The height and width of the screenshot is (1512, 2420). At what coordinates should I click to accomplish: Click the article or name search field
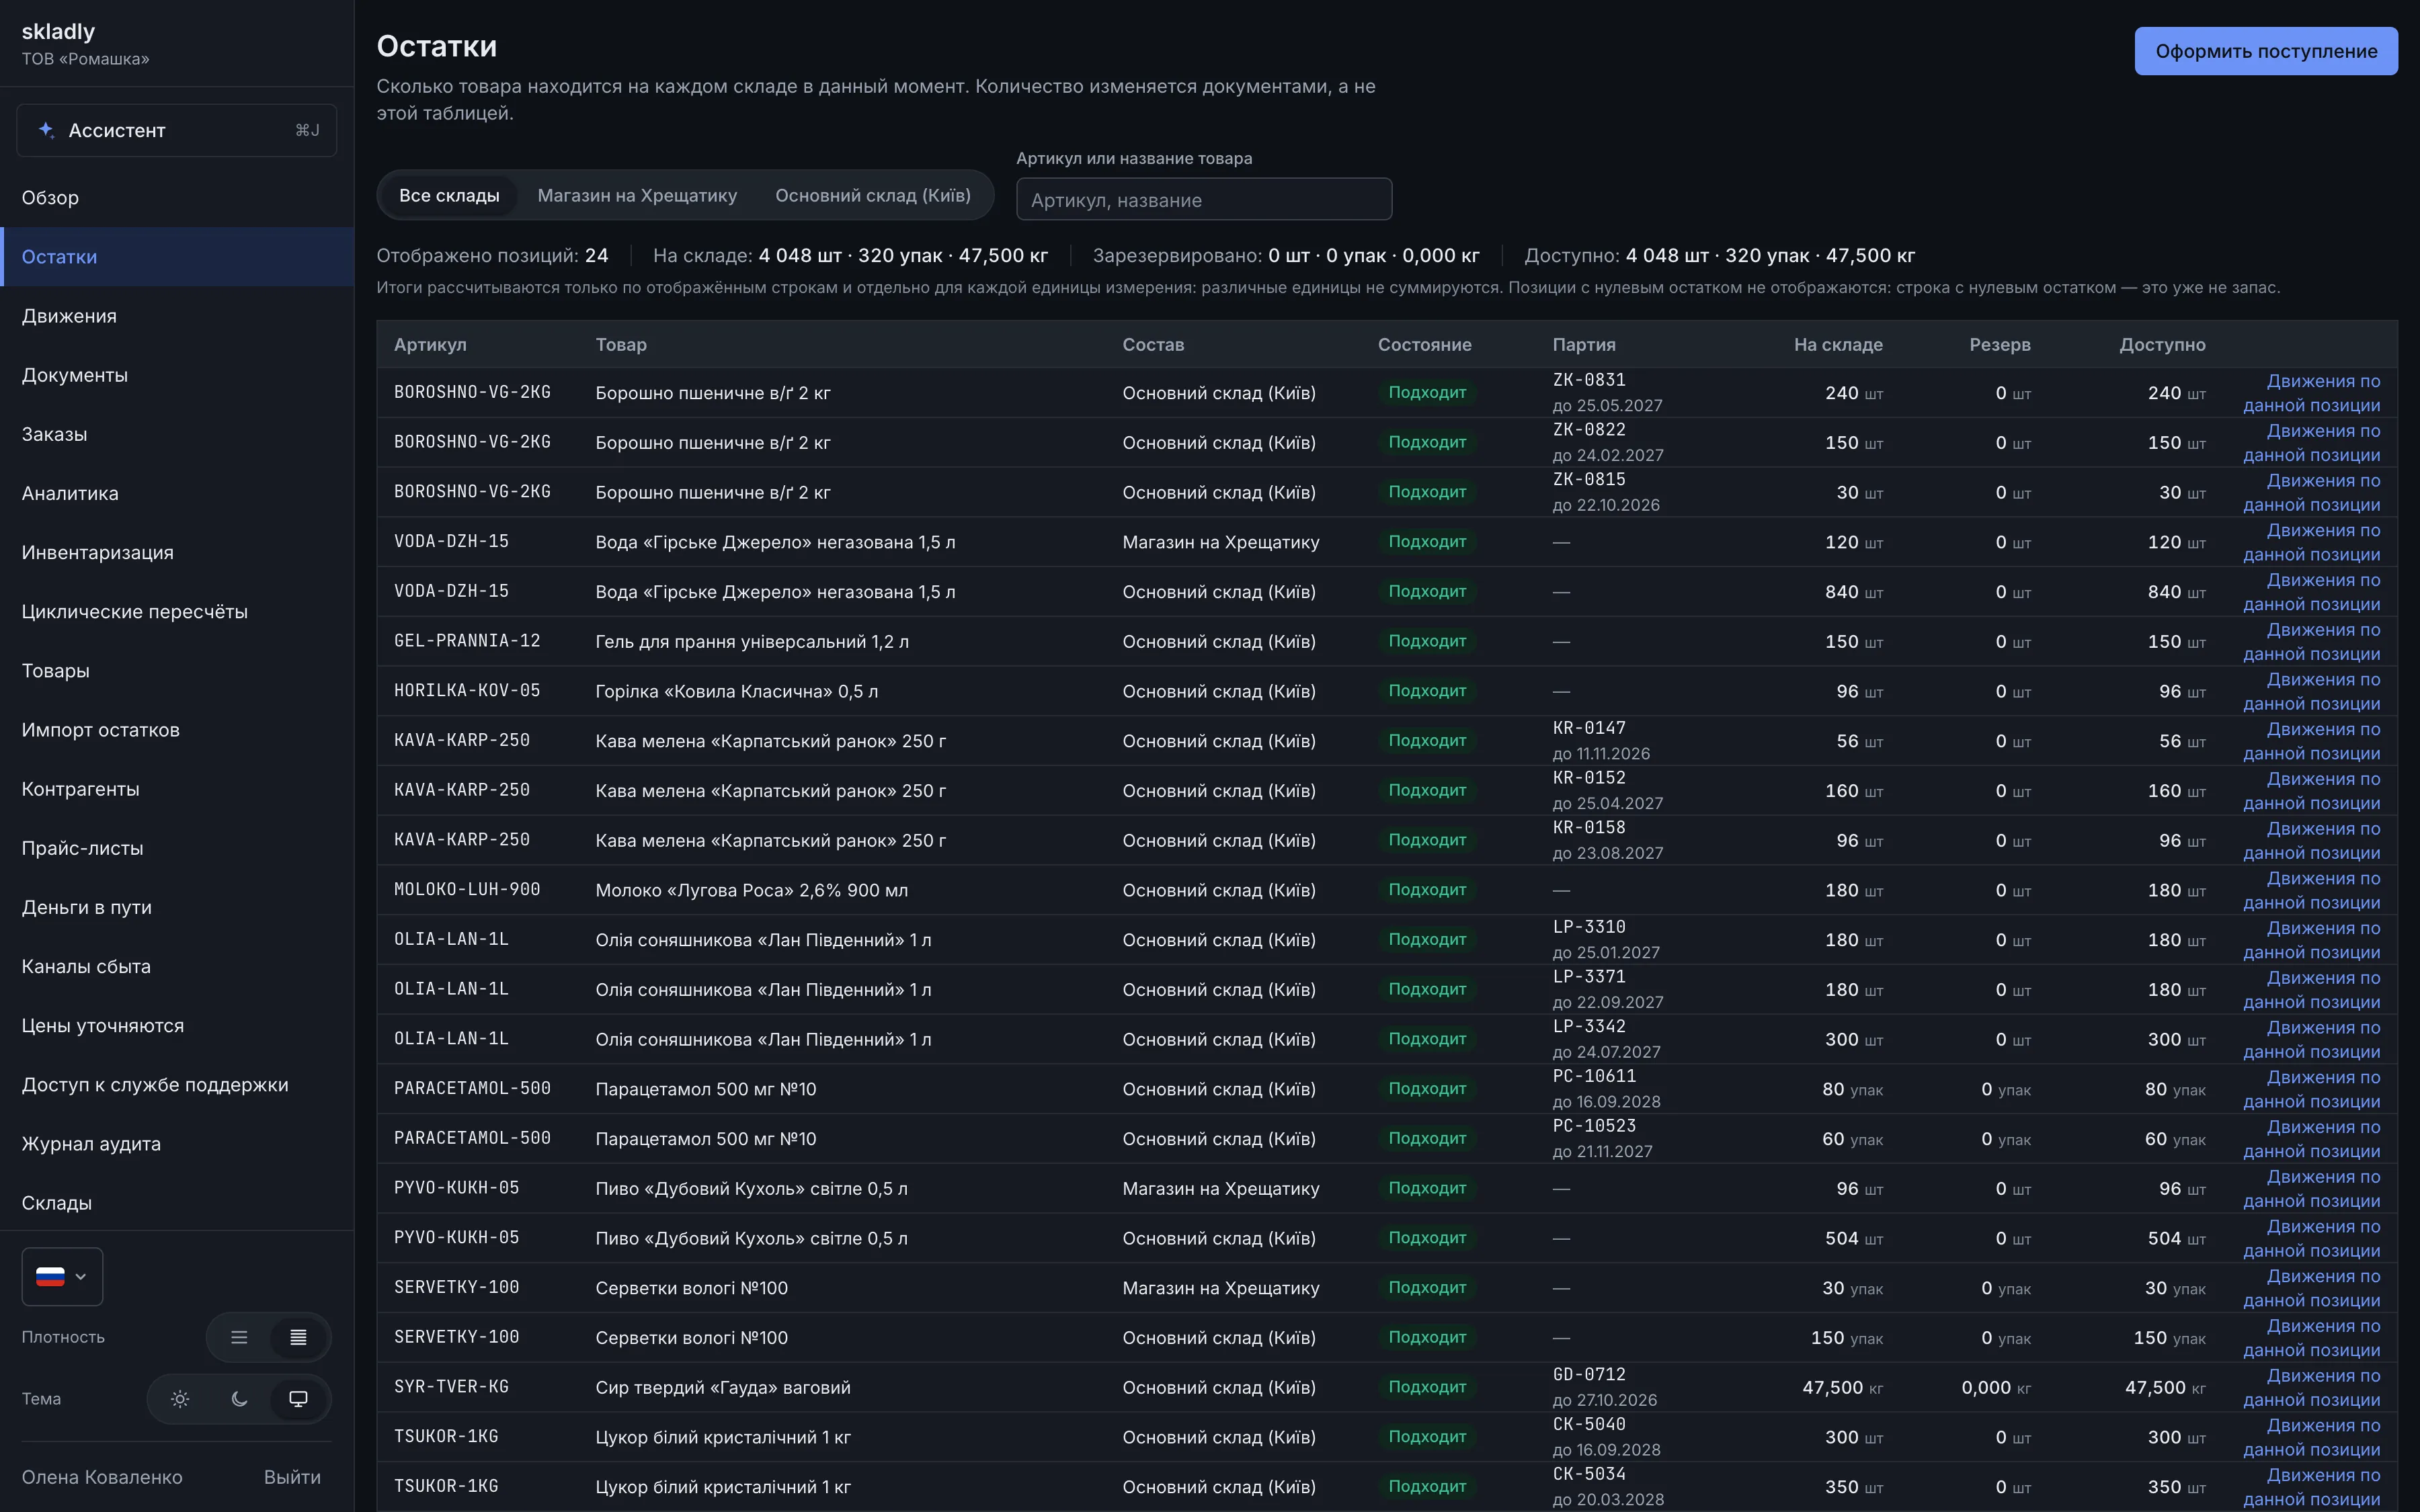[x=1204, y=199]
